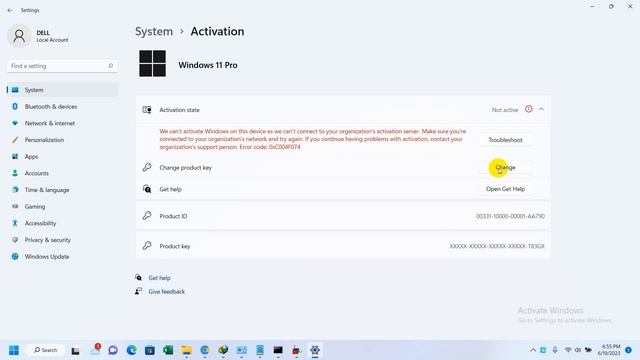The height and width of the screenshot is (360, 640).
Task: Select the Product ID value 00331-10000-00001-AA790
Action: coord(510,216)
